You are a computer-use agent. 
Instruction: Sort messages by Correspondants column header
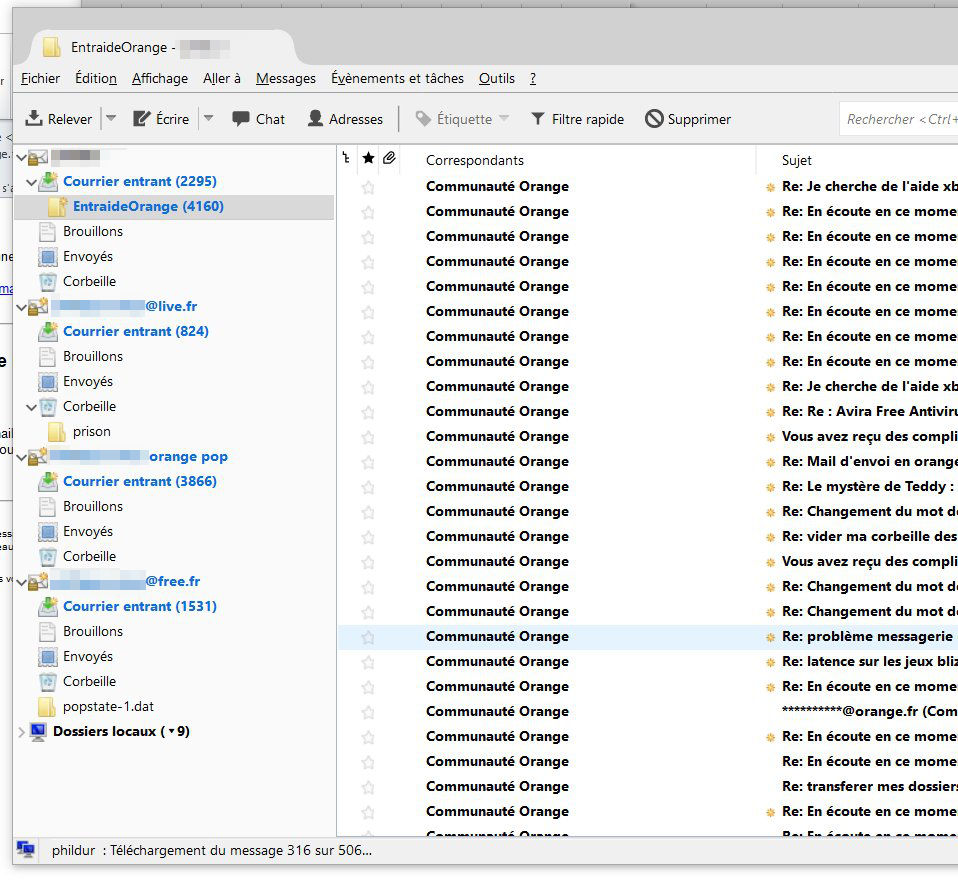click(474, 160)
